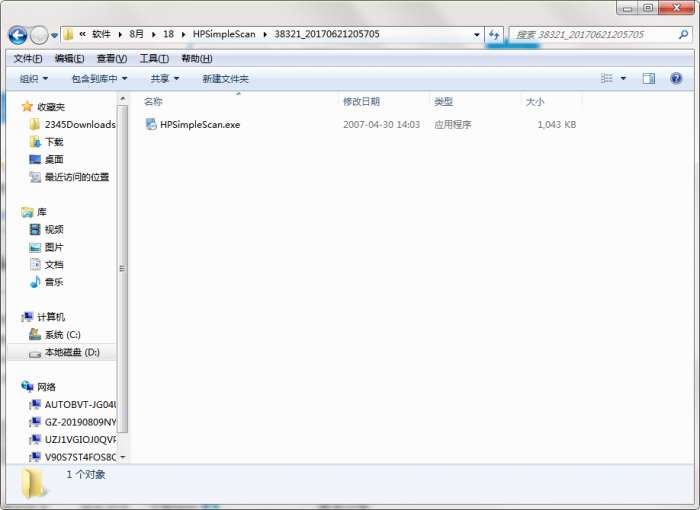Open the 编辑(E) menu

(69, 59)
